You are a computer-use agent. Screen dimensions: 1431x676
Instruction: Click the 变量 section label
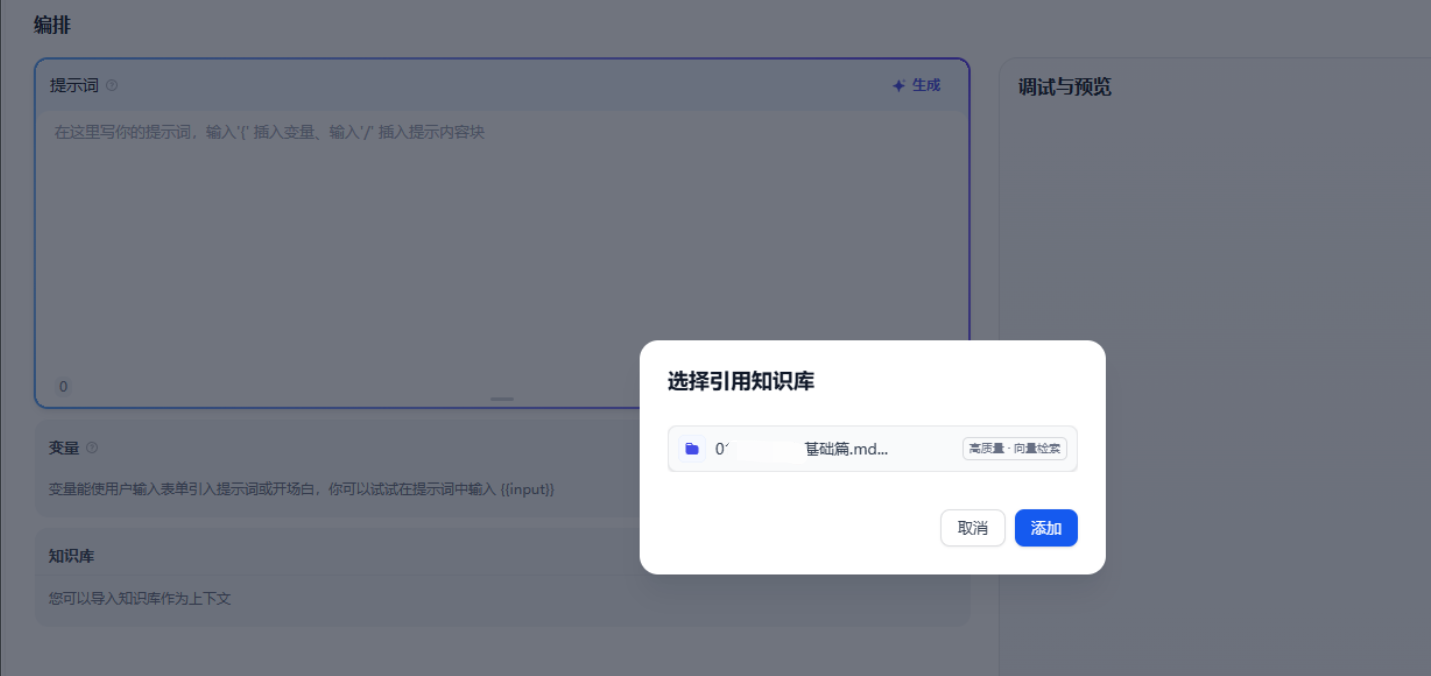click(64, 448)
